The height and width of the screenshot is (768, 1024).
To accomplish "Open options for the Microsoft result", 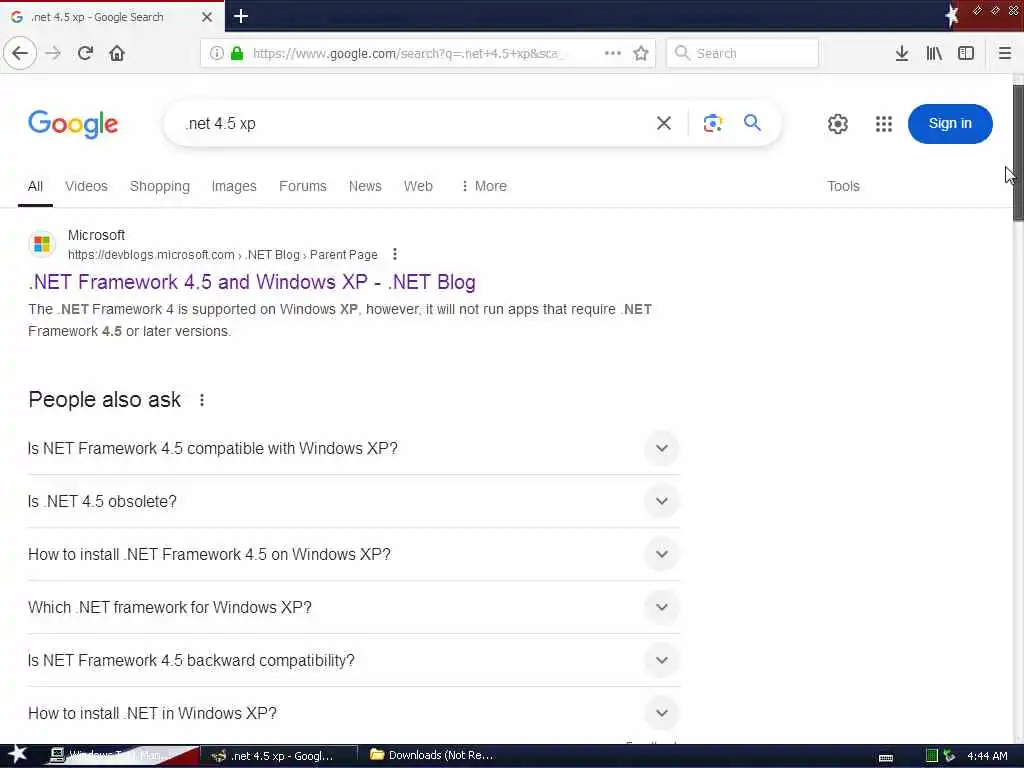I will point(394,254).
